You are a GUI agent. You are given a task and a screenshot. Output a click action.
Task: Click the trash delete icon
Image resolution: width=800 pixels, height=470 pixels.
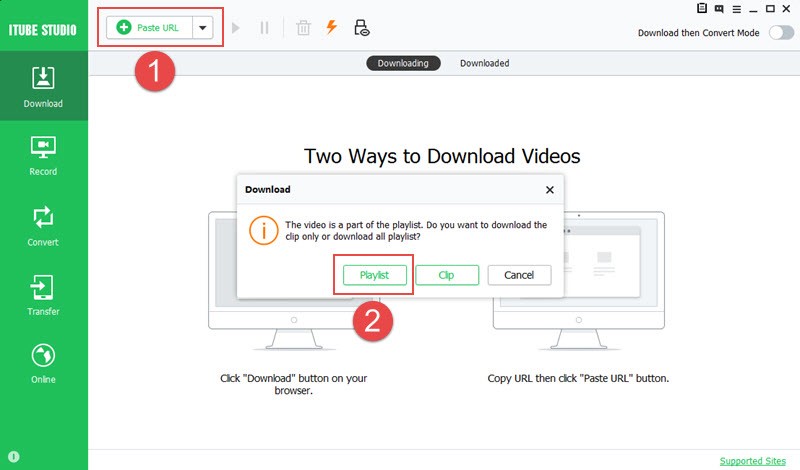pyautogui.click(x=303, y=28)
